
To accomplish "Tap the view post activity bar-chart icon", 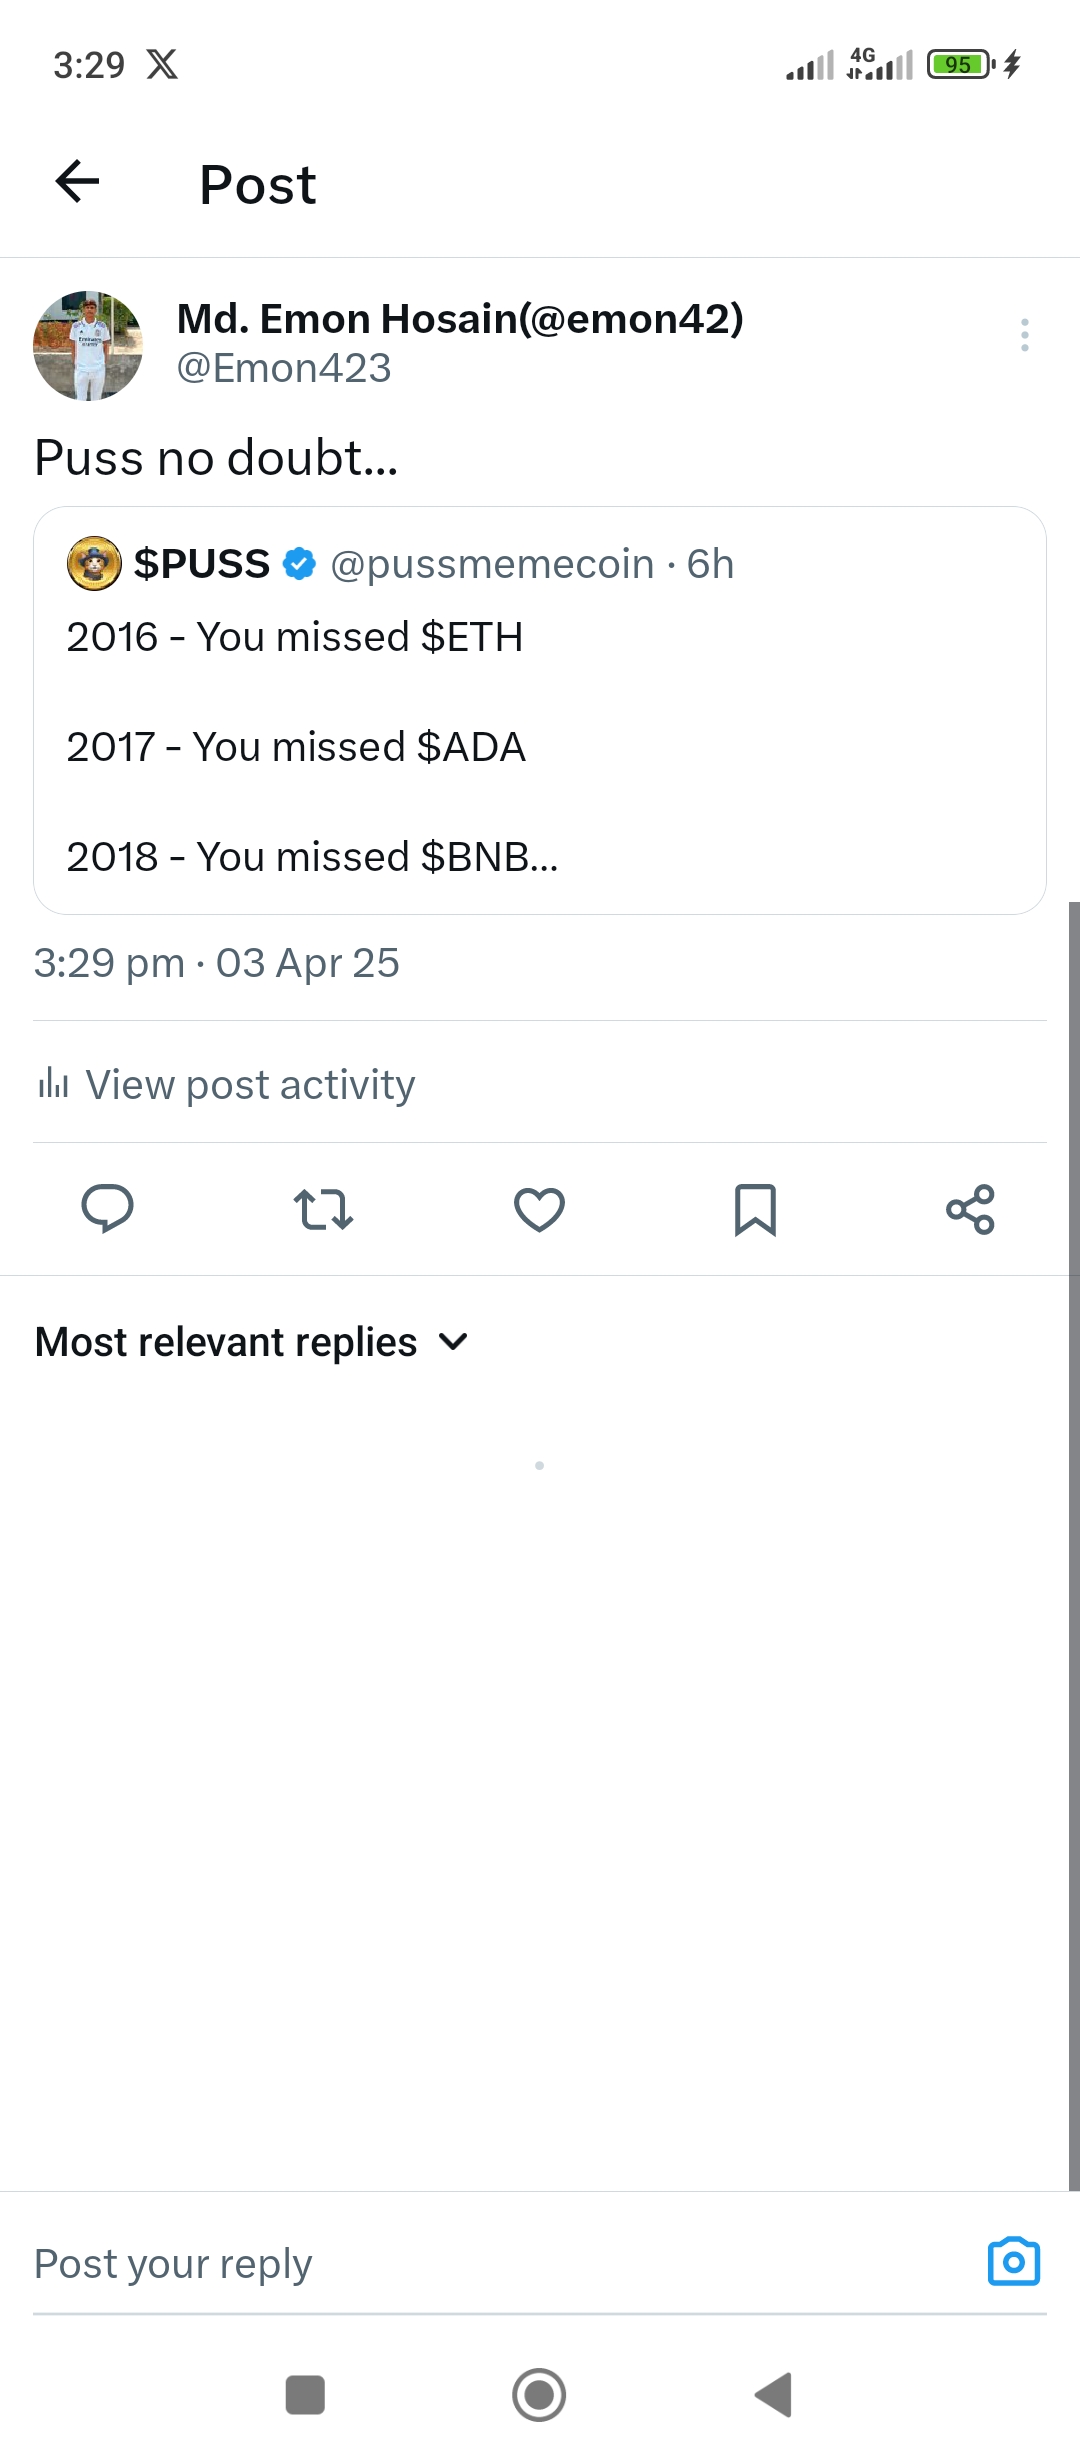I will (x=53, y=1083).
